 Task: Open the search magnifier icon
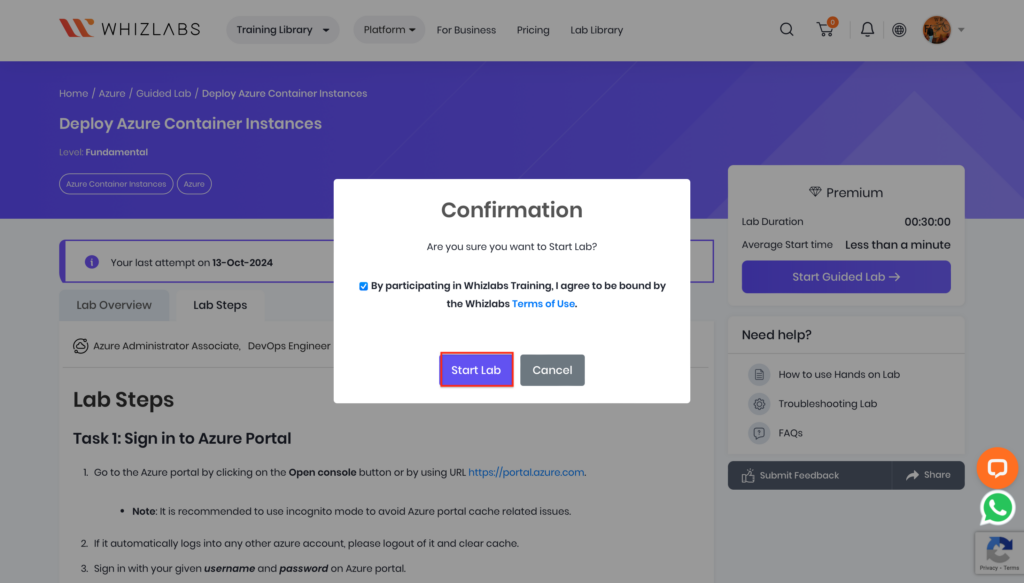tap(786, 29)
